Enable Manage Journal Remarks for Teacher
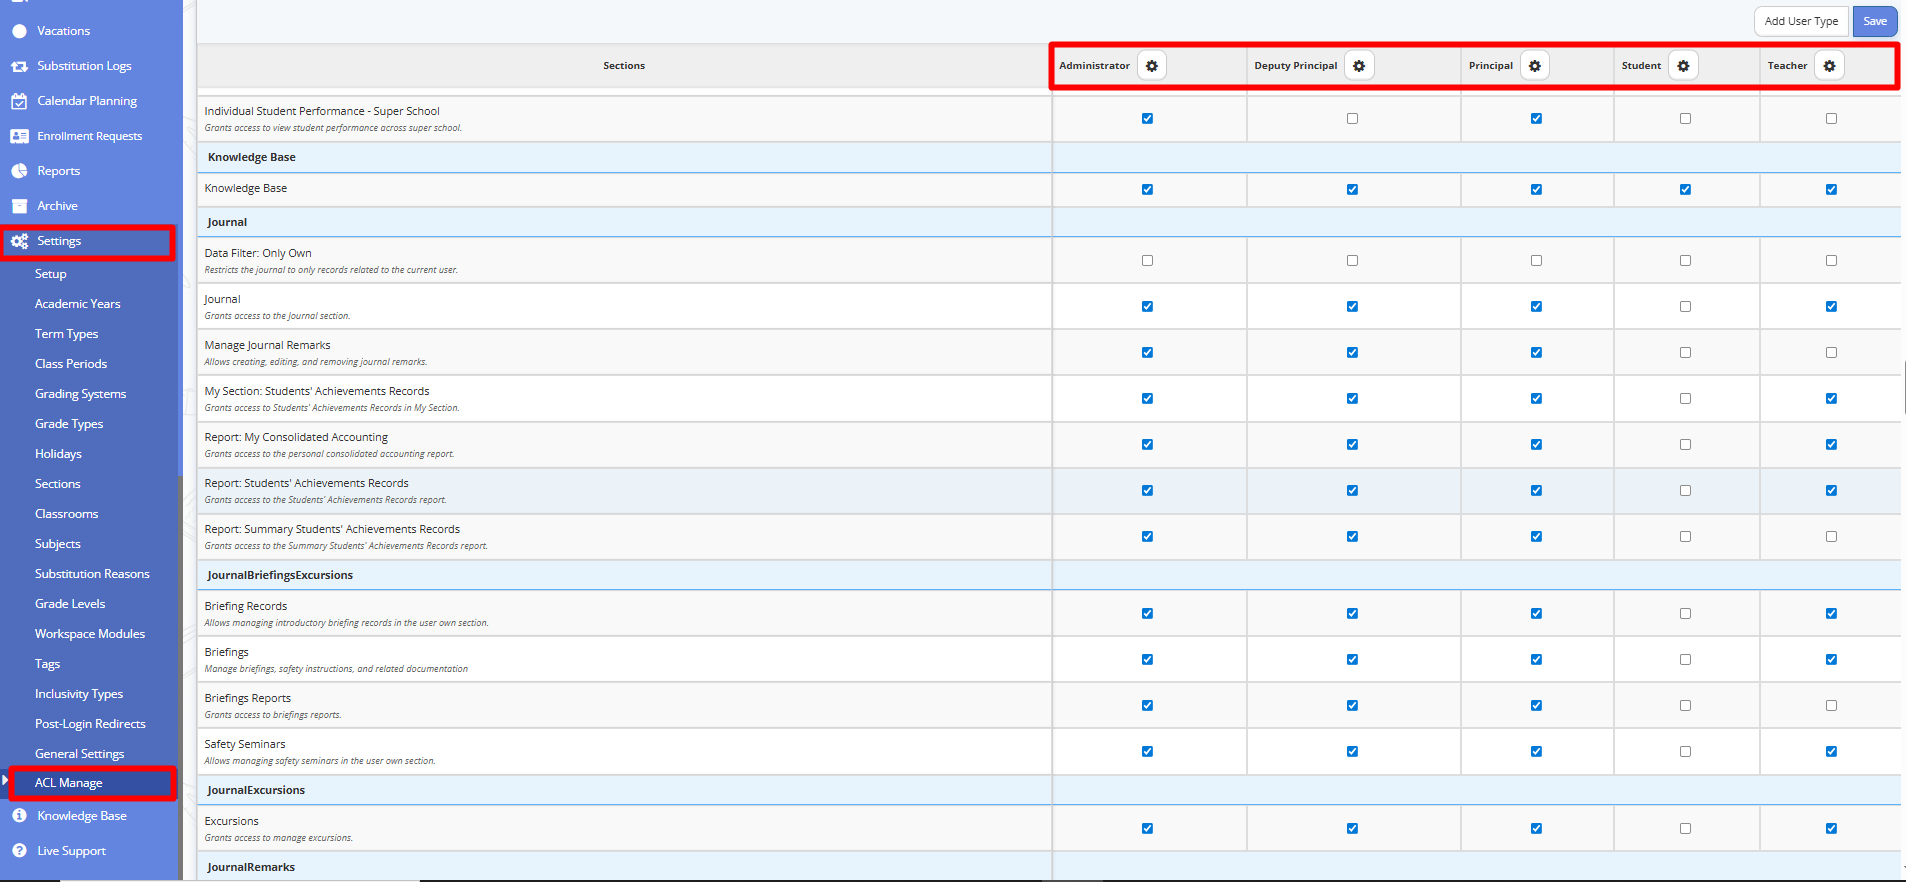 coord(1831,353)
